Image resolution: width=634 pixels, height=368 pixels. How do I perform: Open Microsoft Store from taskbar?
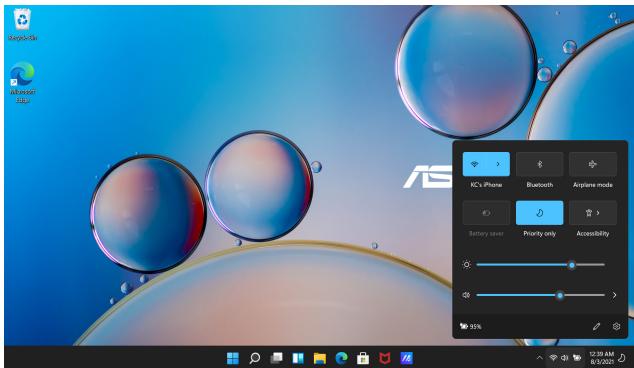tap(363, 358)
